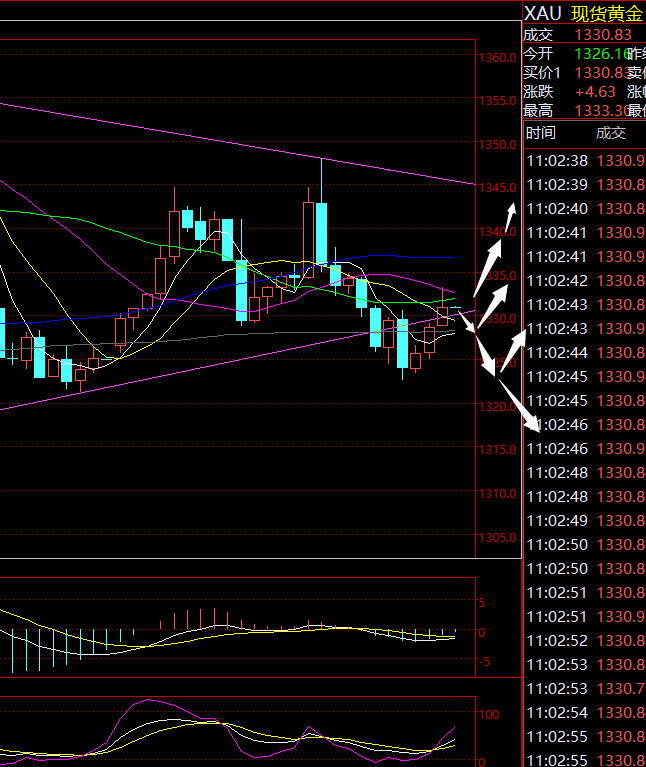
Task: Click the 1305.0 price axis label
Action: [497, 537]
